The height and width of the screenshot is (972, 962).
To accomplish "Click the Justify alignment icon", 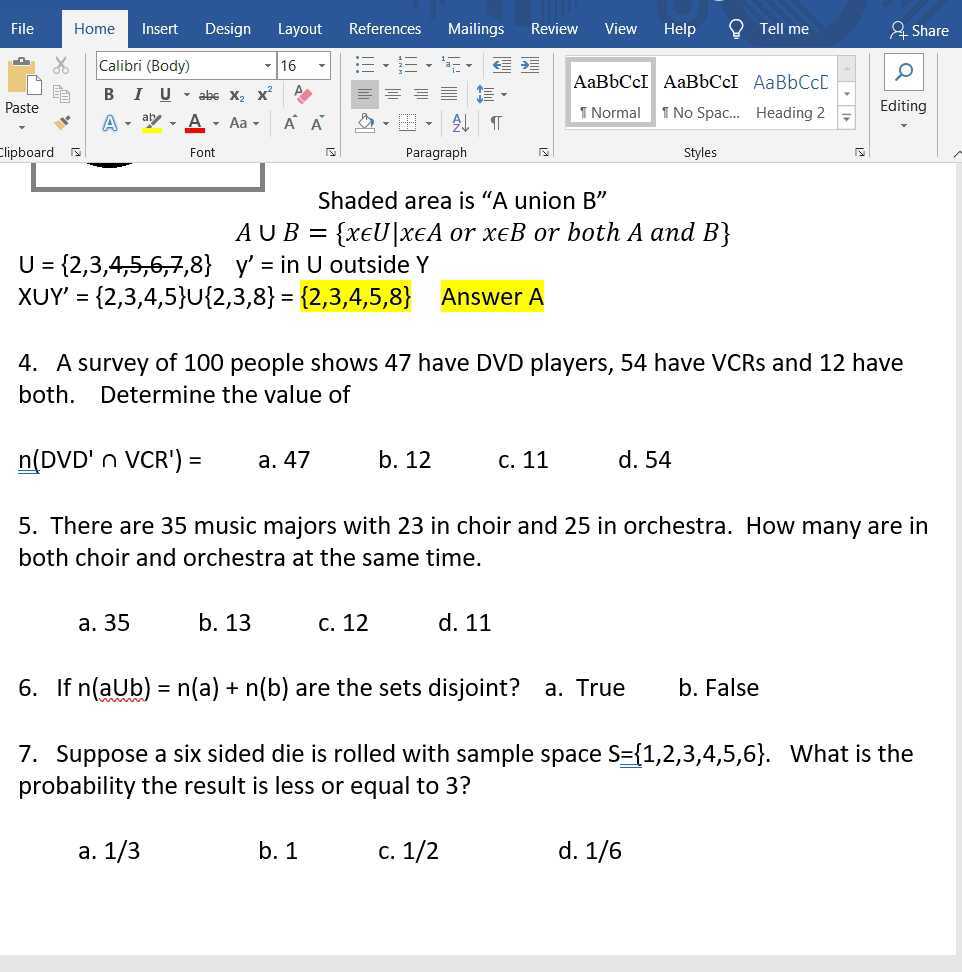I will click(449, 94).
